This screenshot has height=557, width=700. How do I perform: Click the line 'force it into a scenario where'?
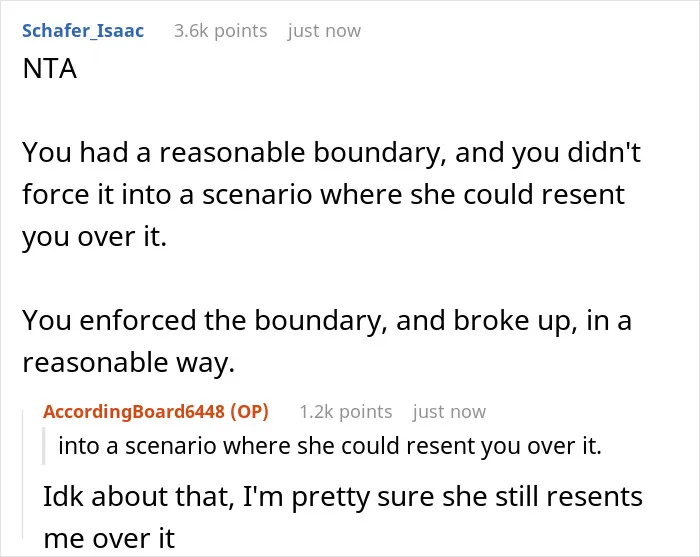tap(324, 195)
